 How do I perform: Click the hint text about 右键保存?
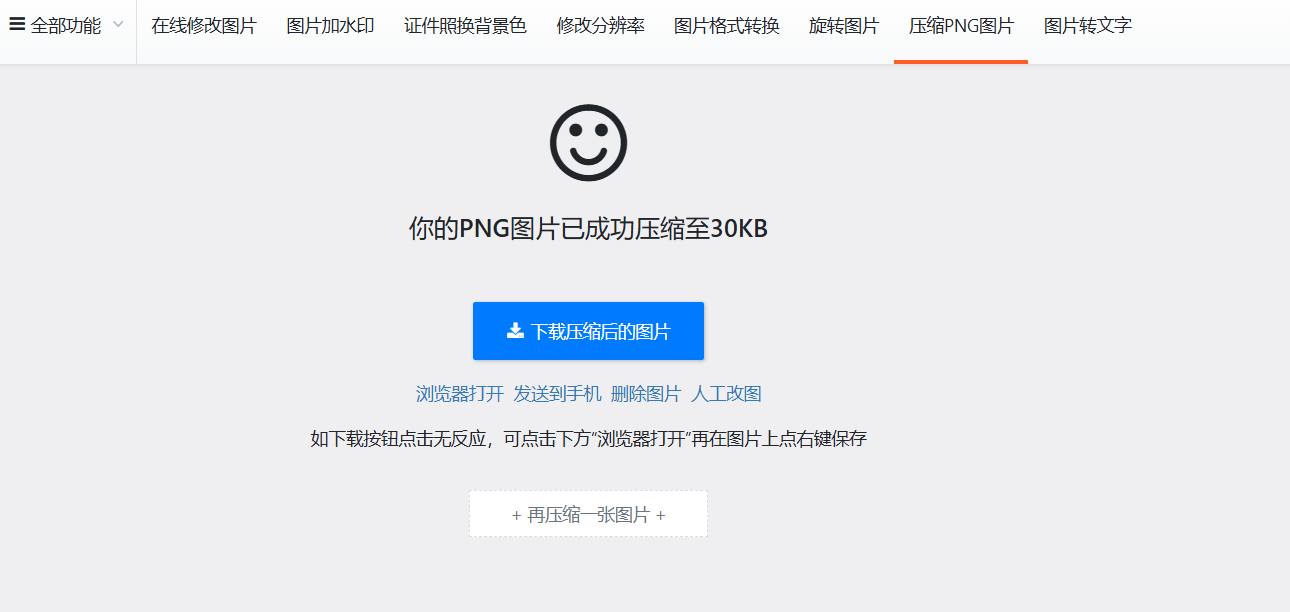tap(588, 439)
